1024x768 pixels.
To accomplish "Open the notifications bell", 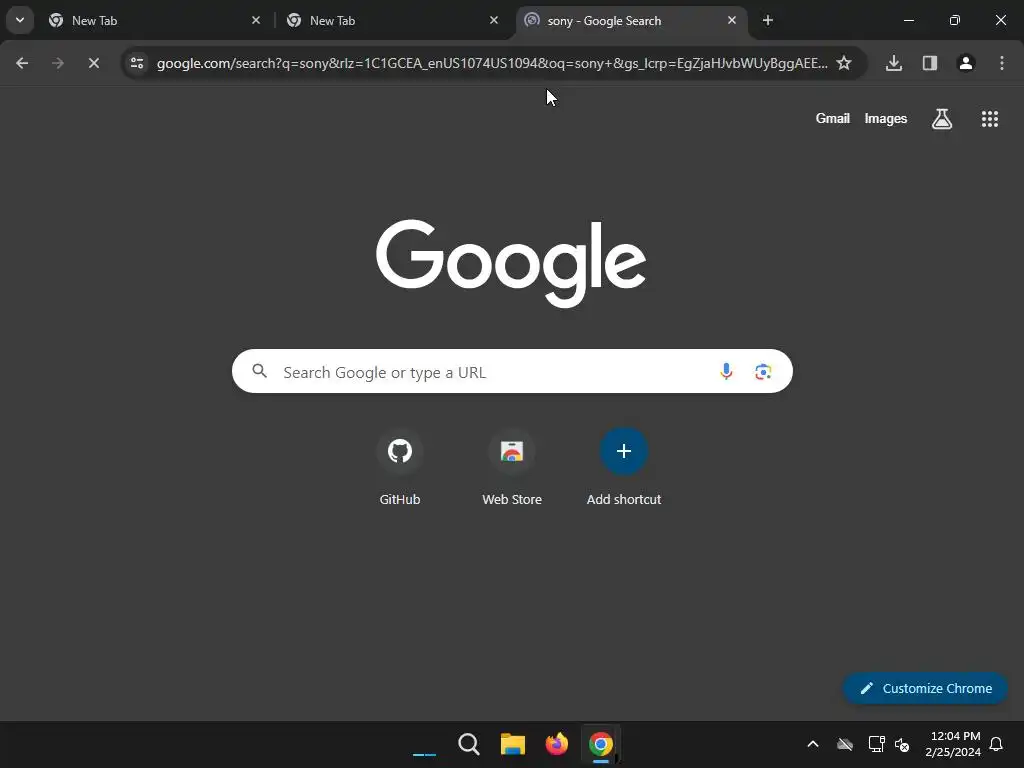I will 997,744.
